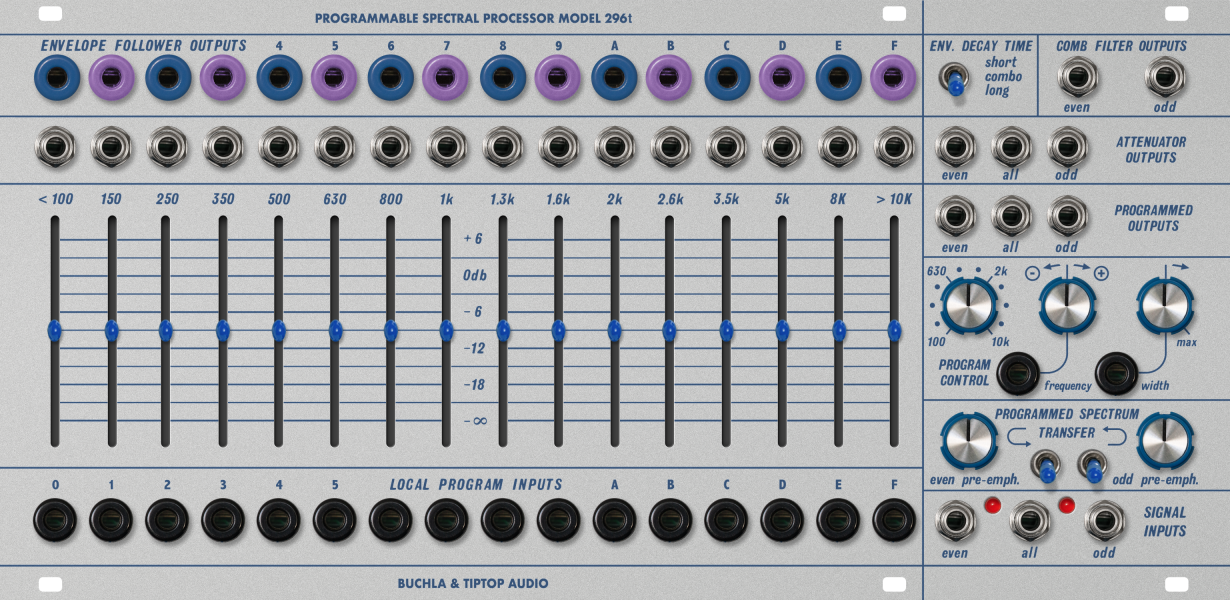
Task: Select local program input jack 5
Action: 335,520
